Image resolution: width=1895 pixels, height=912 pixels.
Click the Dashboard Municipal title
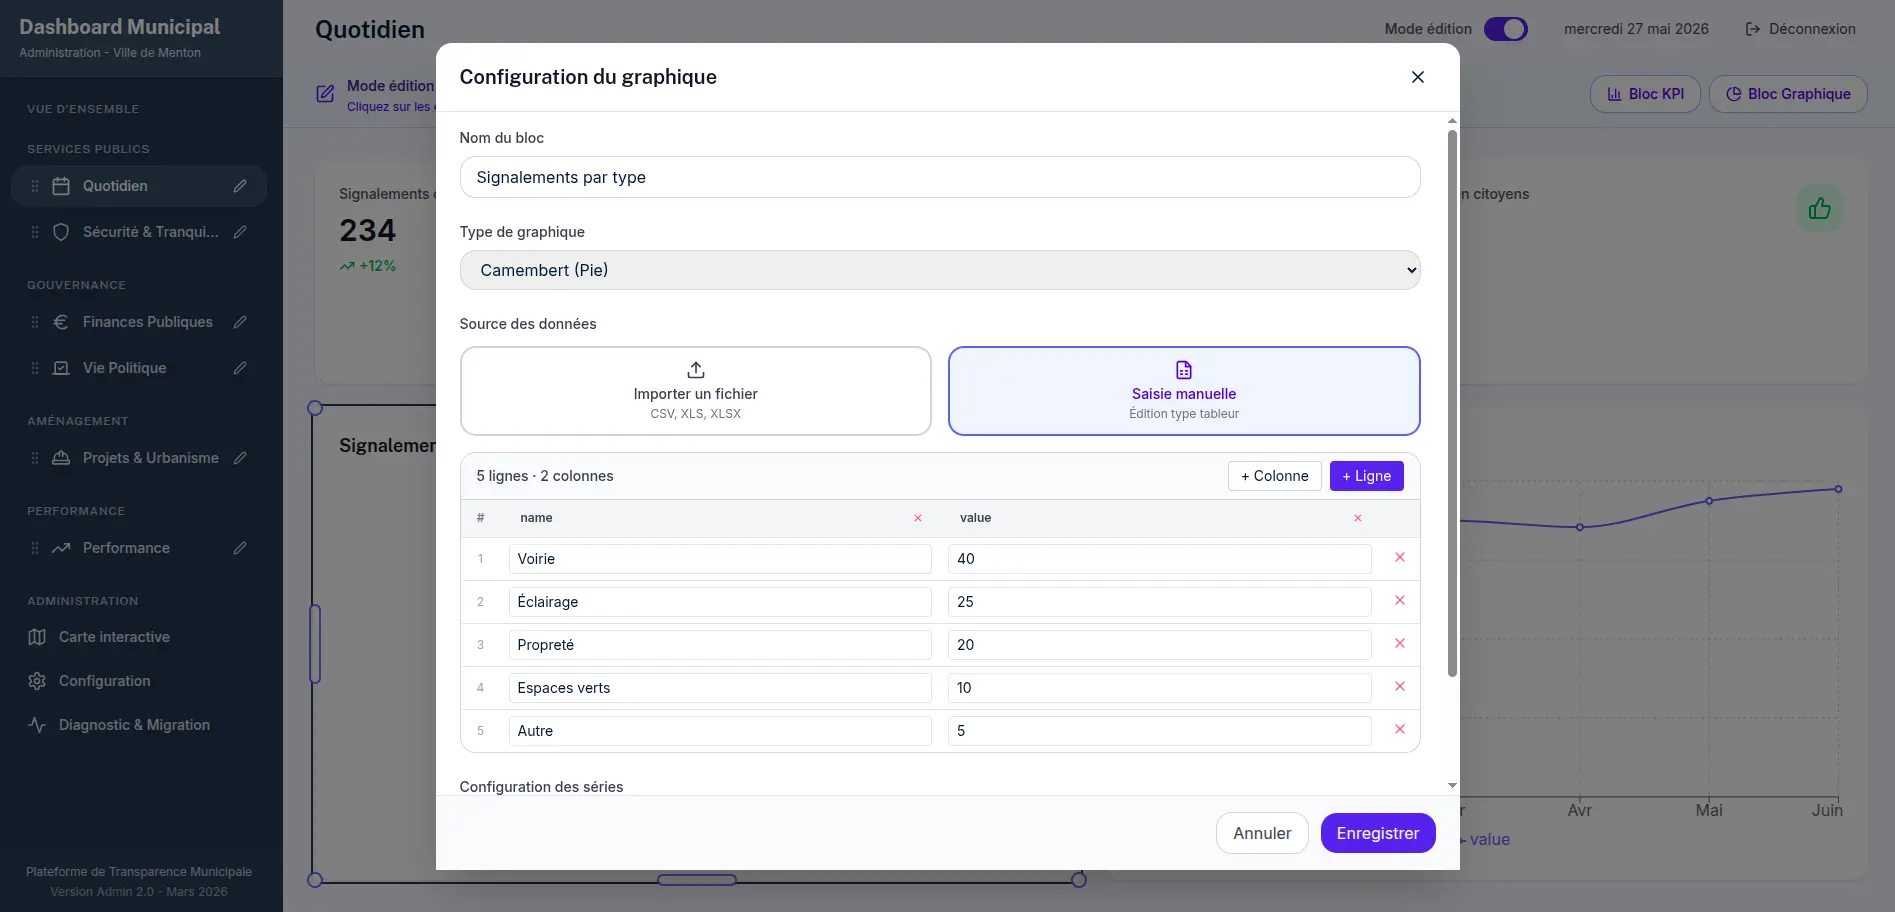[120, 27]
